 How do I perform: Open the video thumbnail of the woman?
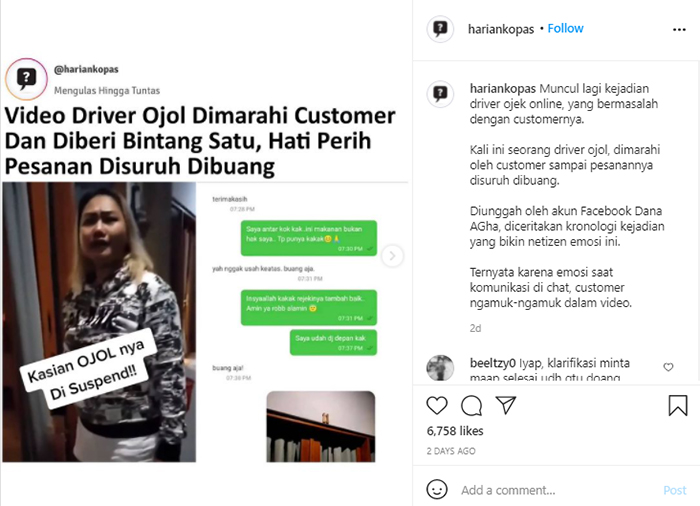pos(99,322)
